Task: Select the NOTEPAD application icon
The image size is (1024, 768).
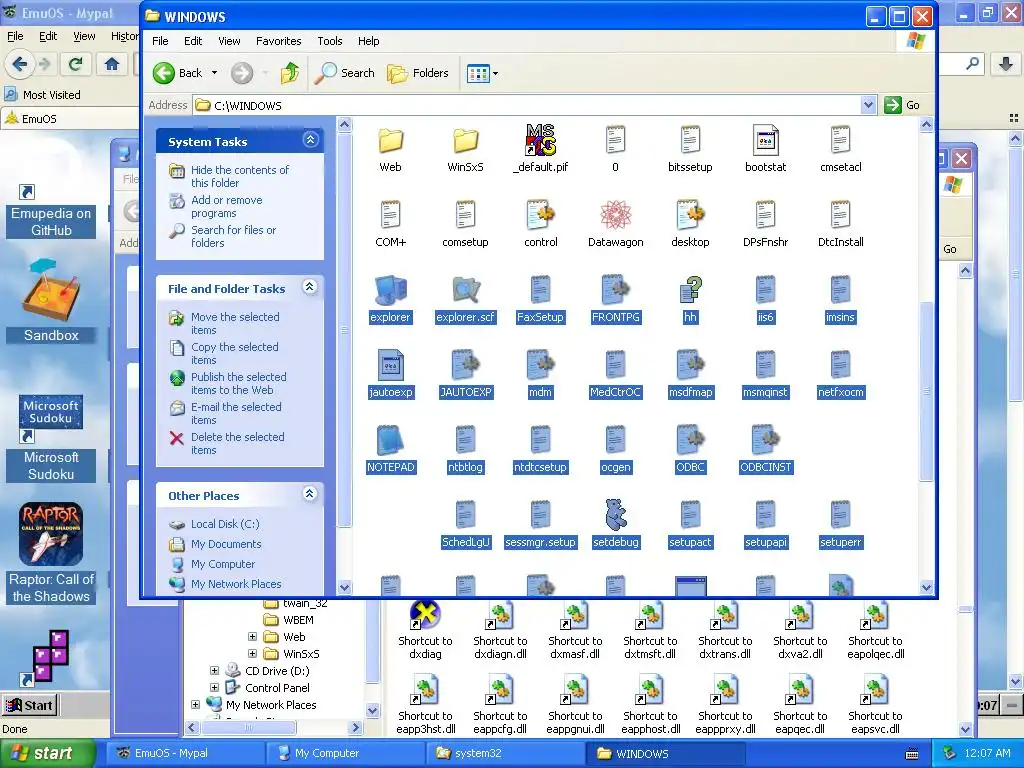Action: pos(390,440)
